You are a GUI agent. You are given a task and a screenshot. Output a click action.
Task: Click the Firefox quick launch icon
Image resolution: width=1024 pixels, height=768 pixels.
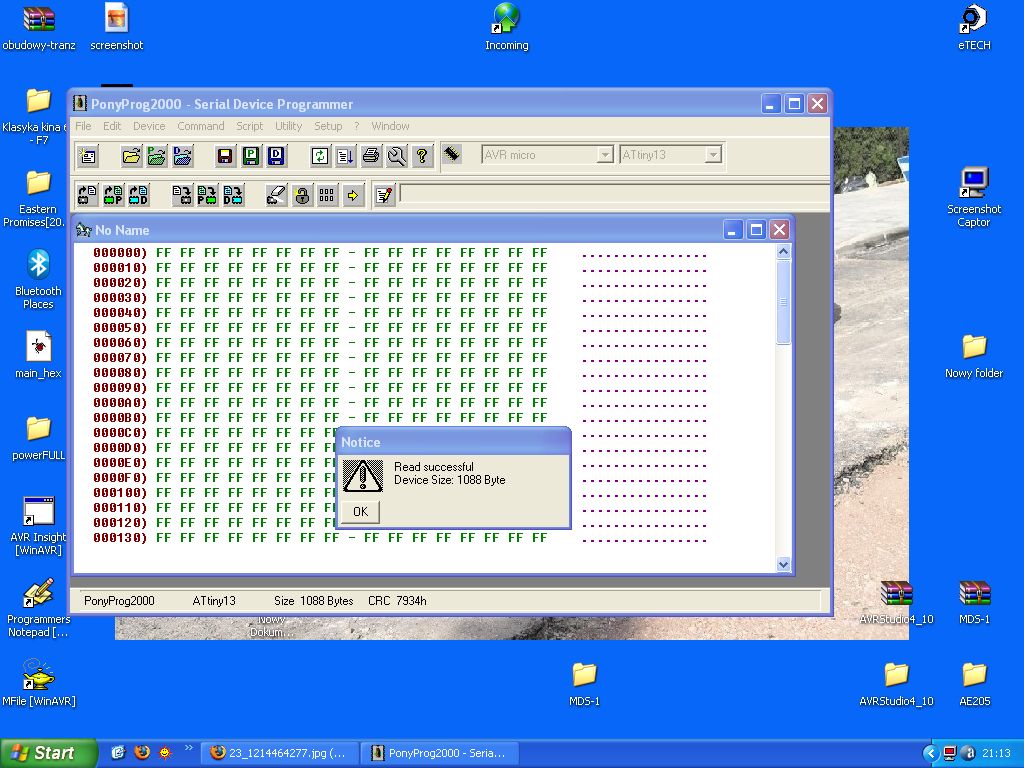tap(142, 752)
